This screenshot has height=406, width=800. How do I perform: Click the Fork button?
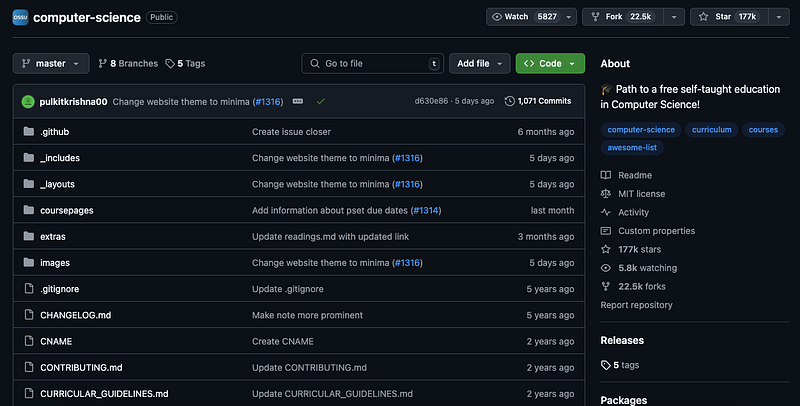[623, 17]
